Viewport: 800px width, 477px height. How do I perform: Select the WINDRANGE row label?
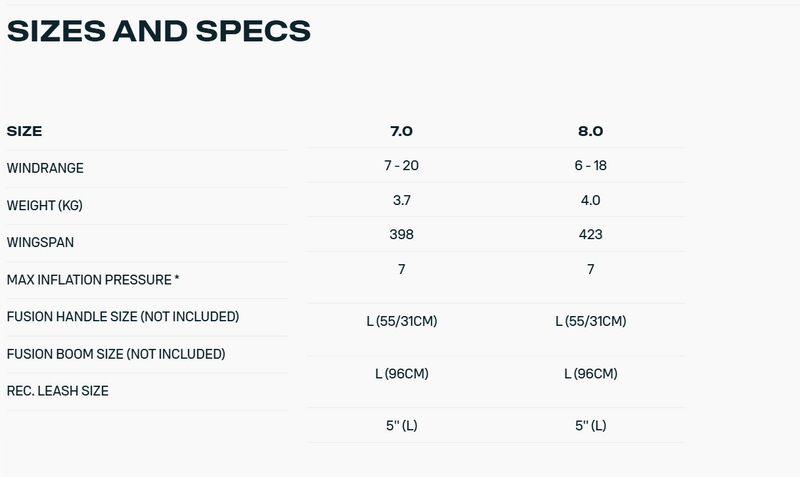click(x=45, y=168)
